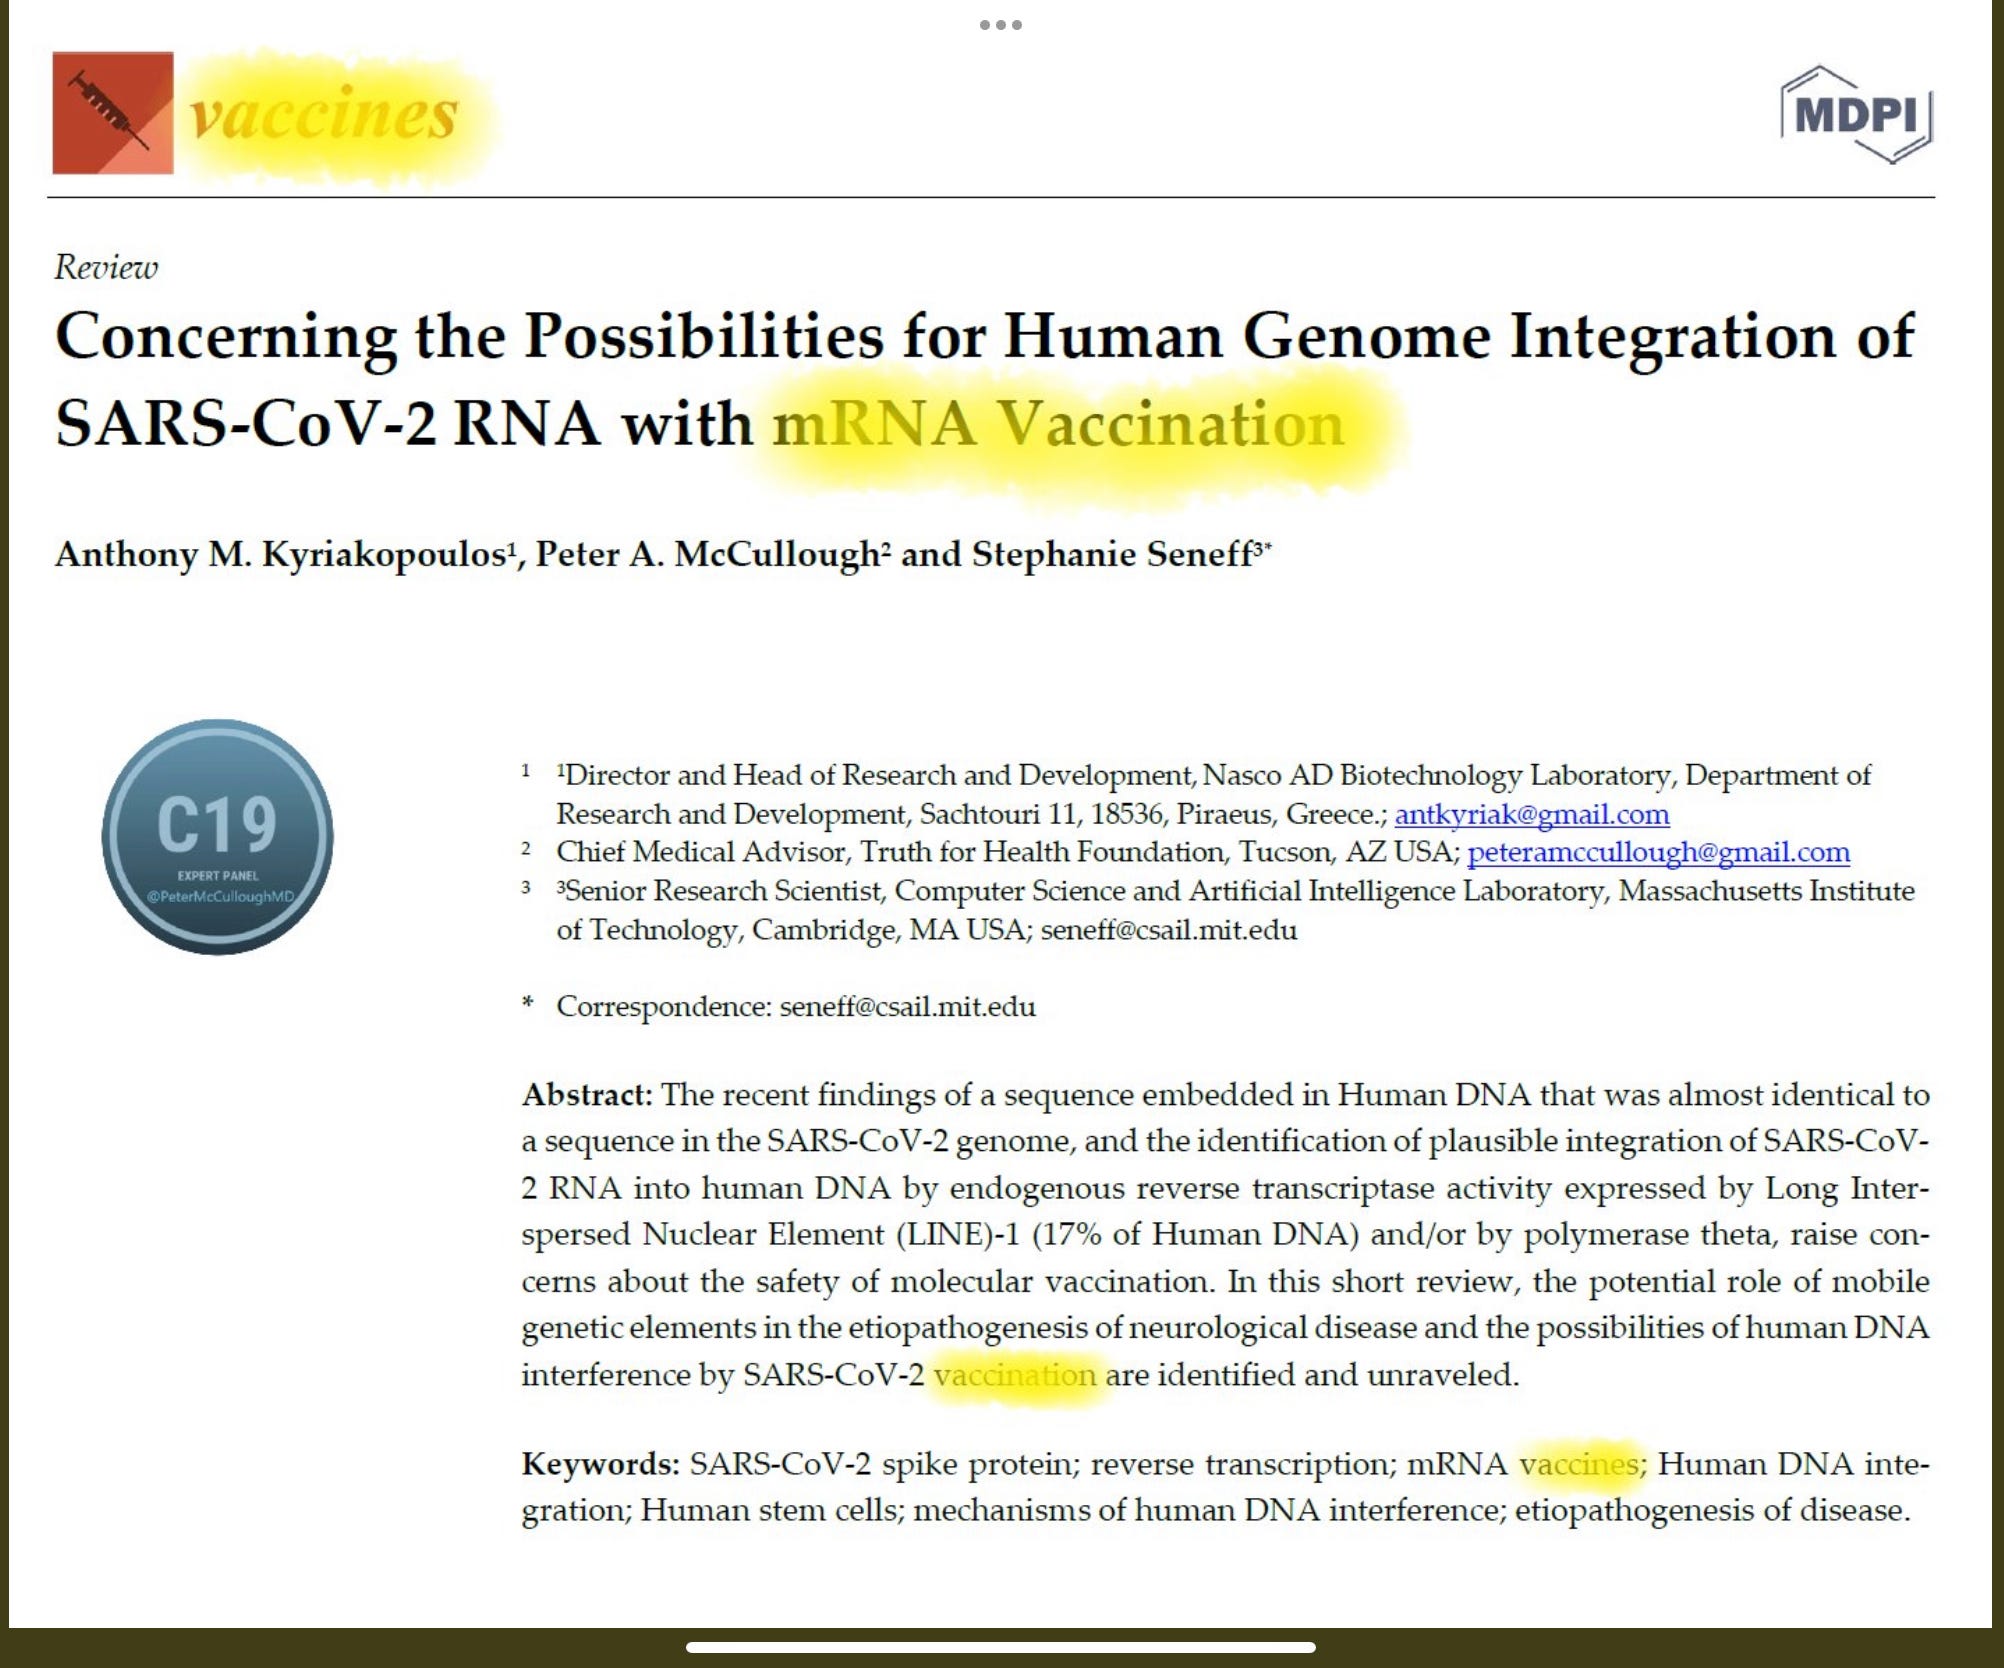Click the highlighted 'mRNA Vaccination' in the title

point(1058,424)
